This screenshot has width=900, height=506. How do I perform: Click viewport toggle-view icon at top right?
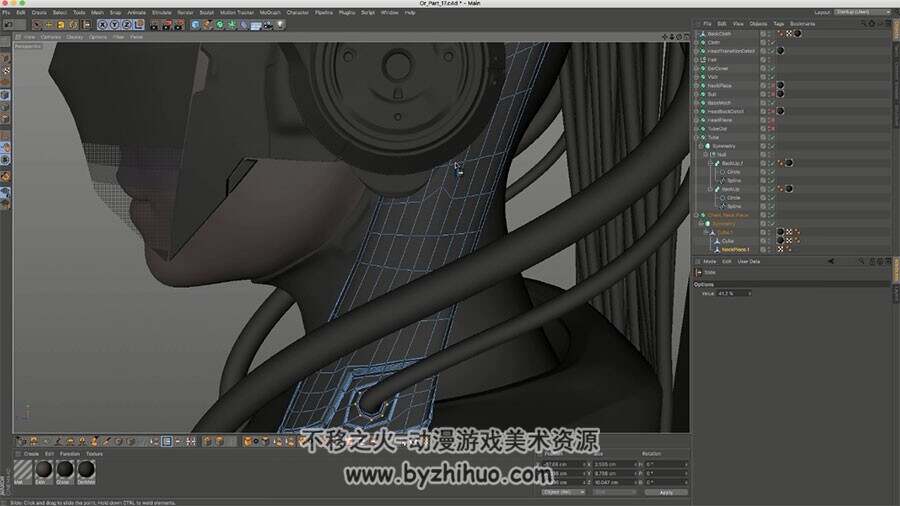(x=686, y=37)
